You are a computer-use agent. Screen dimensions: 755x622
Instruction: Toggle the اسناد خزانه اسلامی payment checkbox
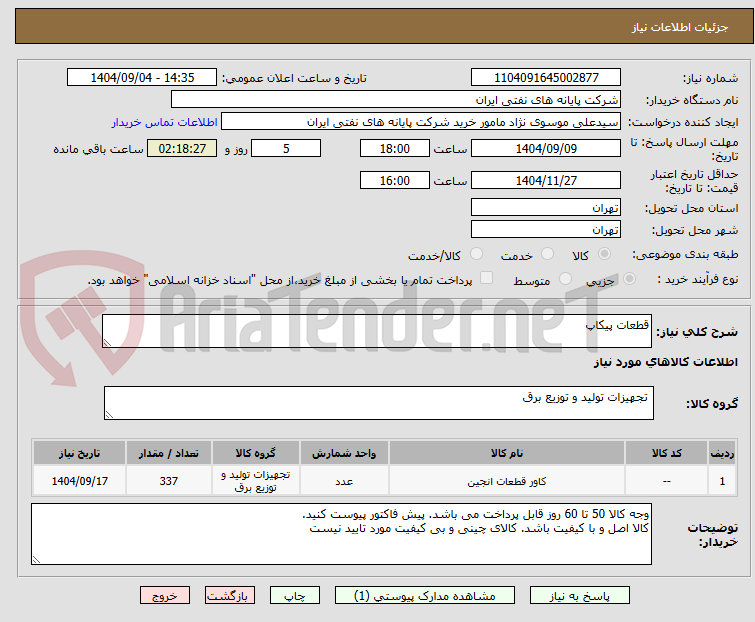coord(487,278)
